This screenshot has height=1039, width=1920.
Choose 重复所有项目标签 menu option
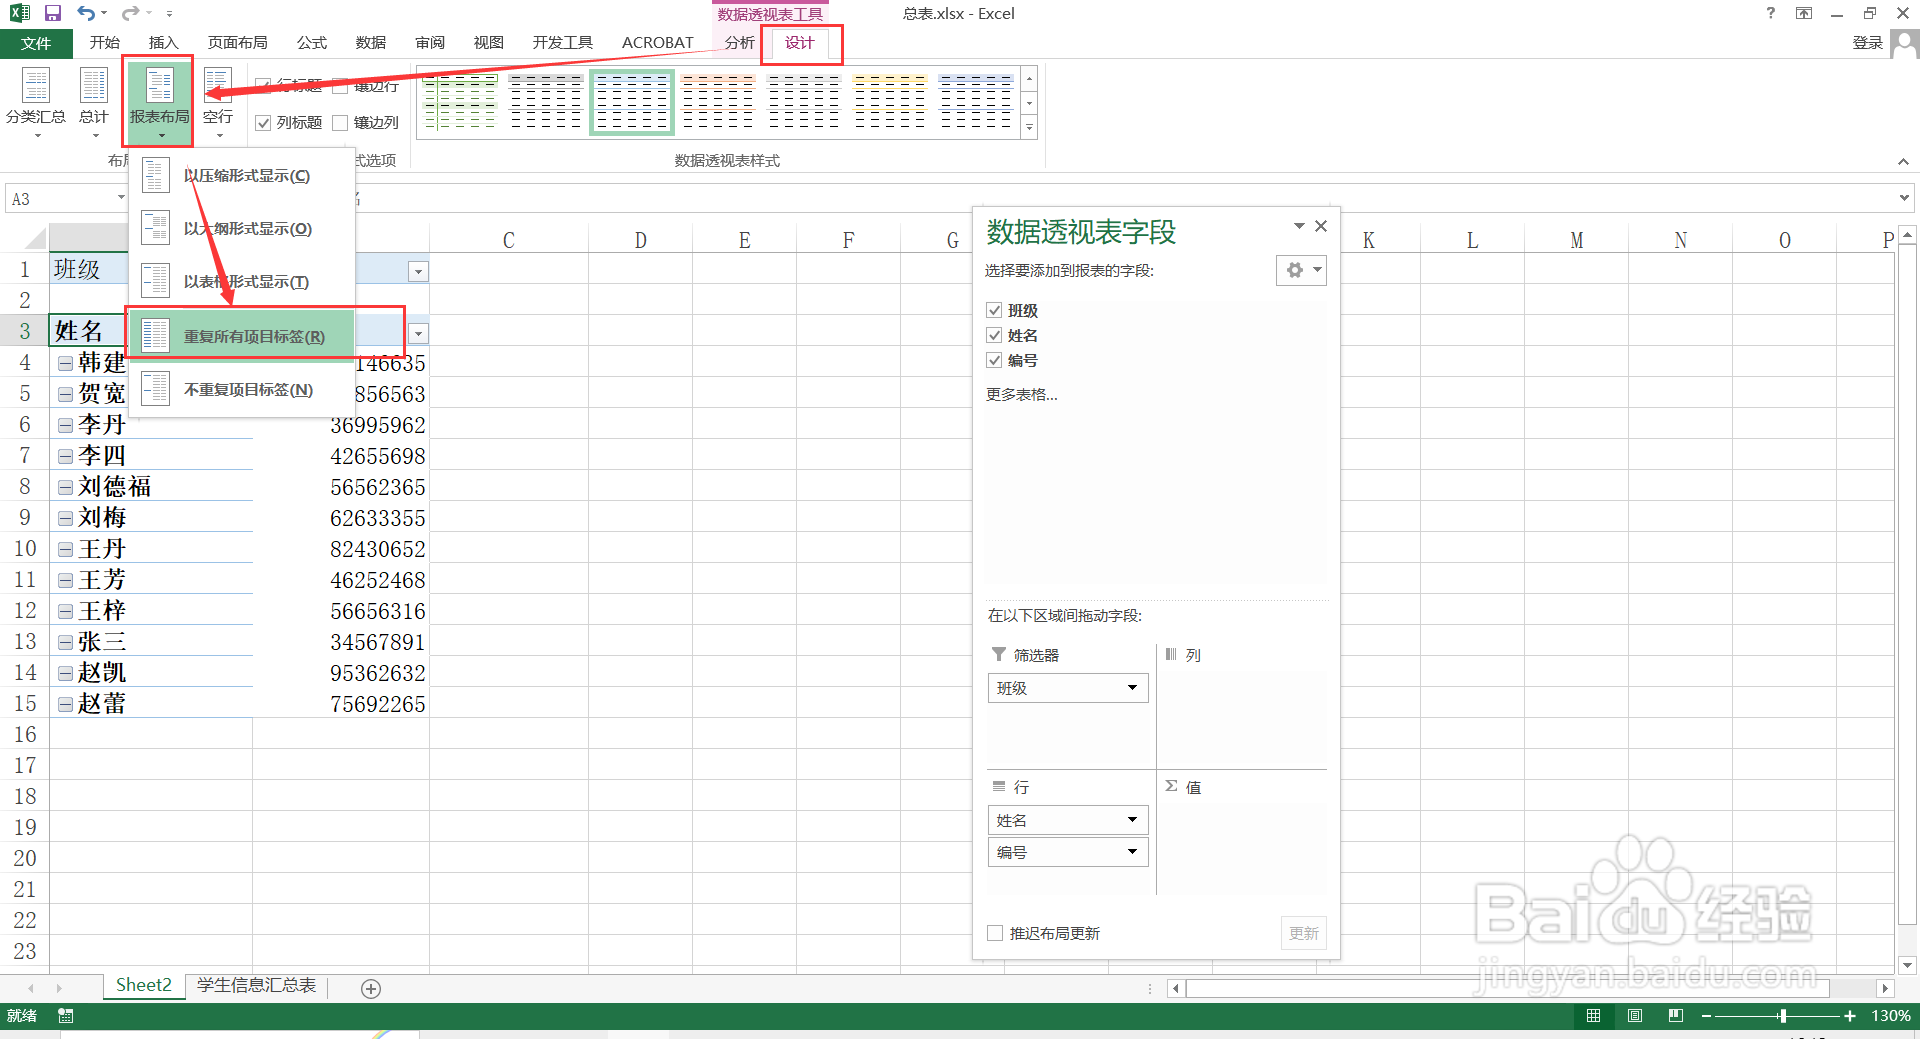242,336
